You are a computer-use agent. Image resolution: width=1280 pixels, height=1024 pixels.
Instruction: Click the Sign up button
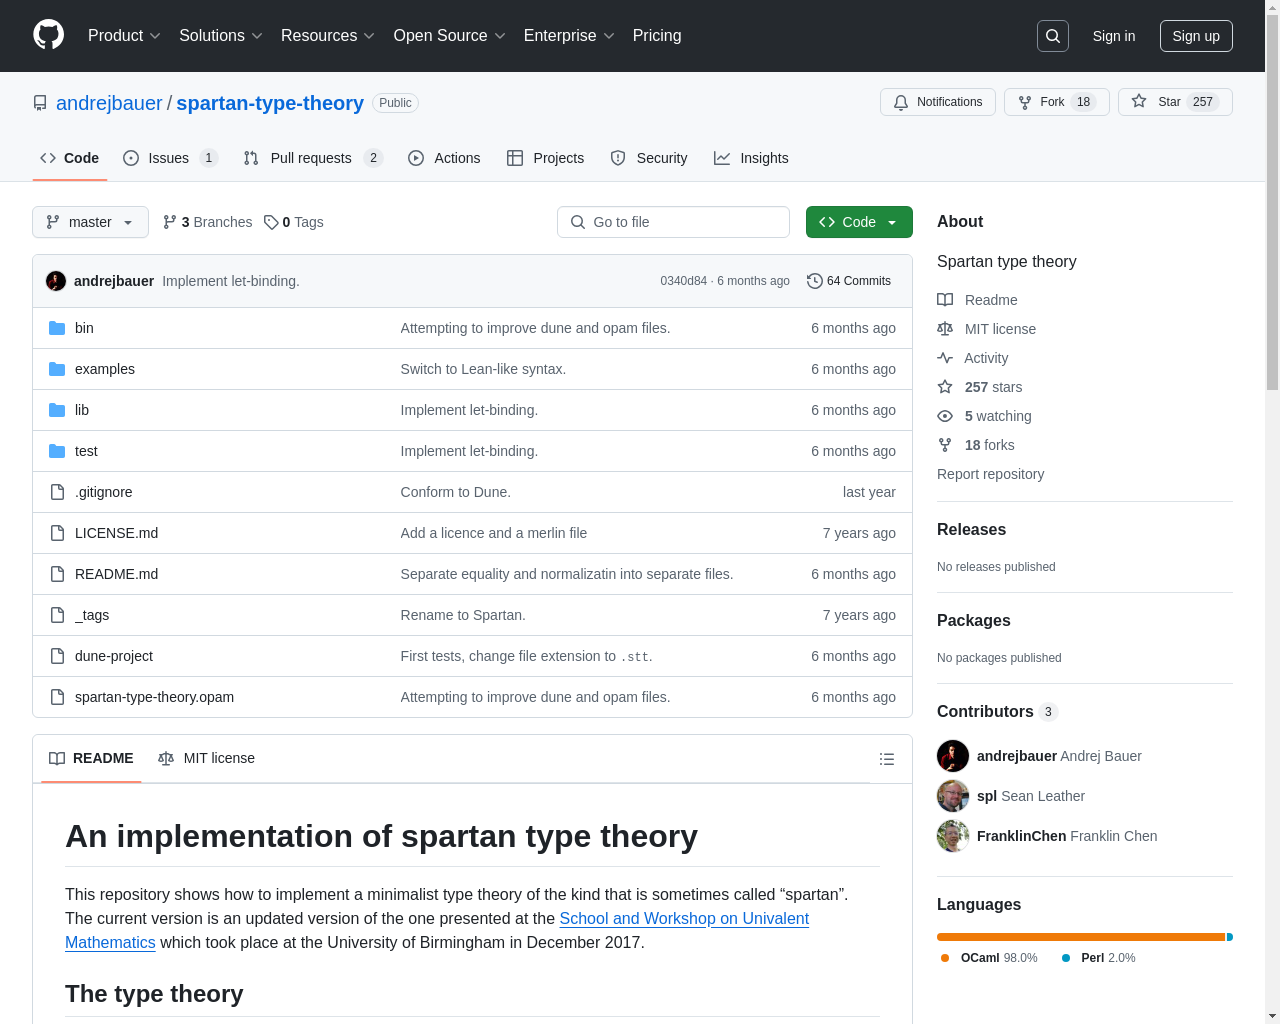pyautogui.click(x=1196, y=36)
